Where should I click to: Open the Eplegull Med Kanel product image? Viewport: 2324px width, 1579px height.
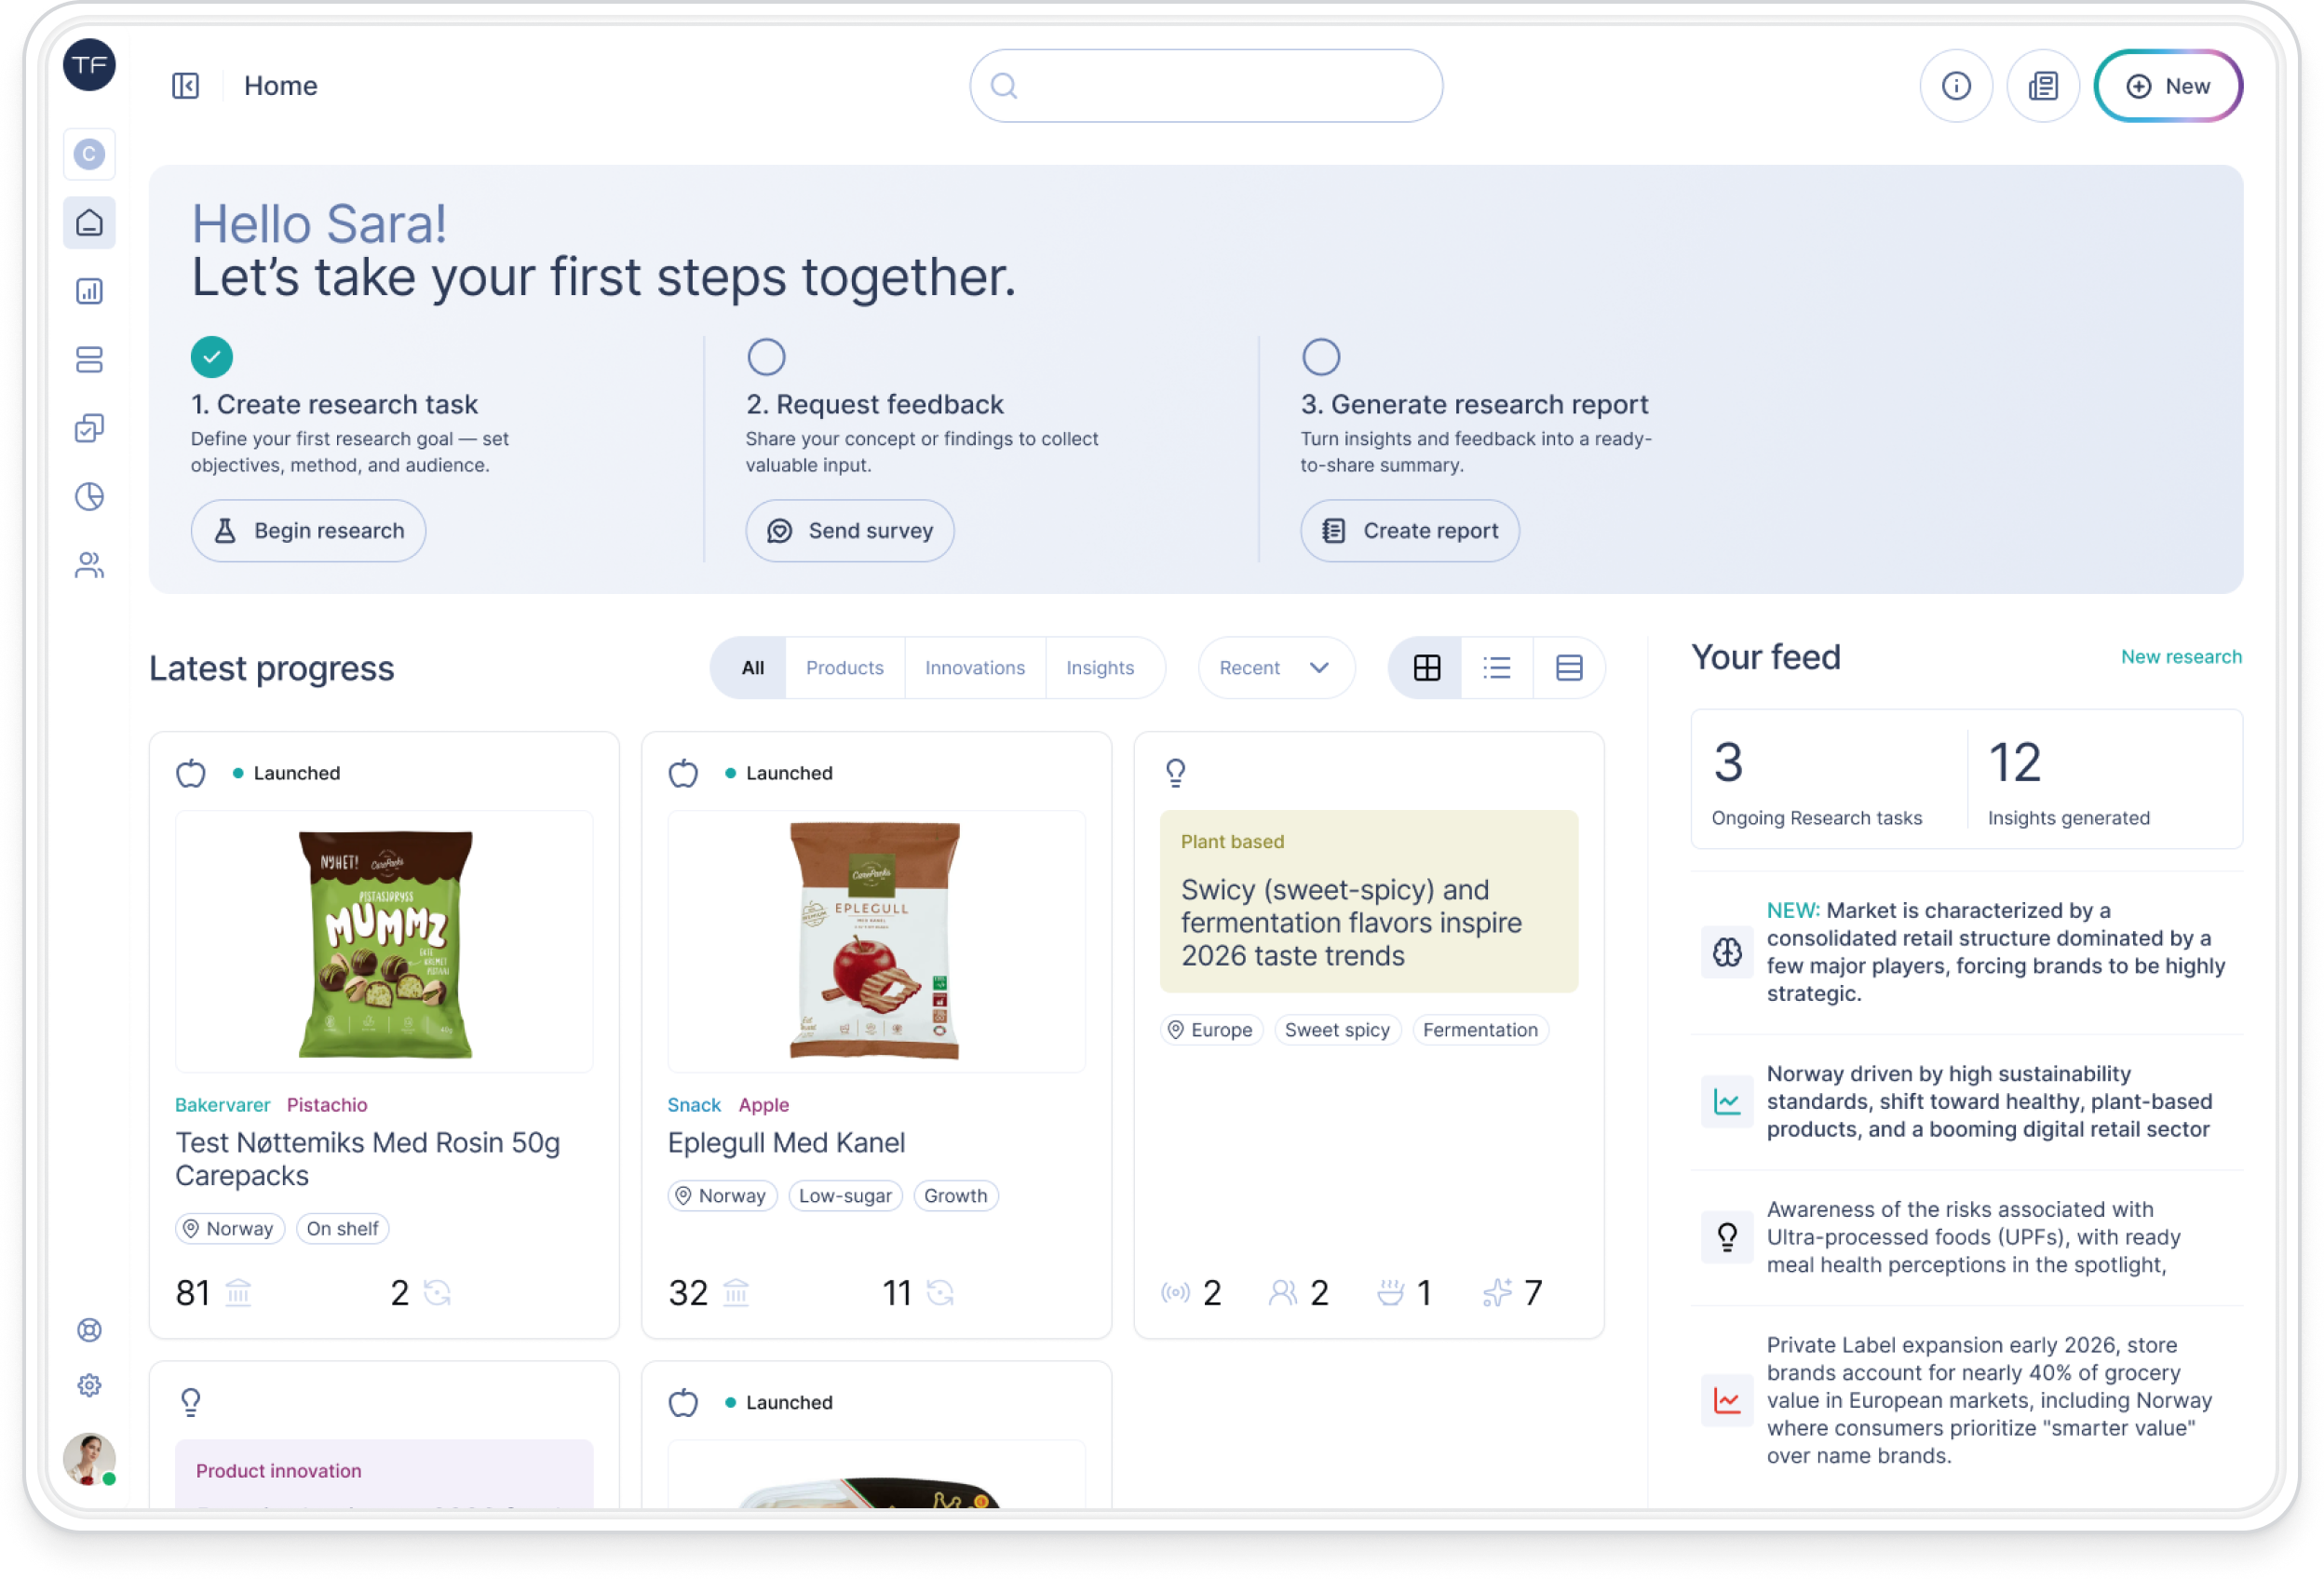point(875,941)
